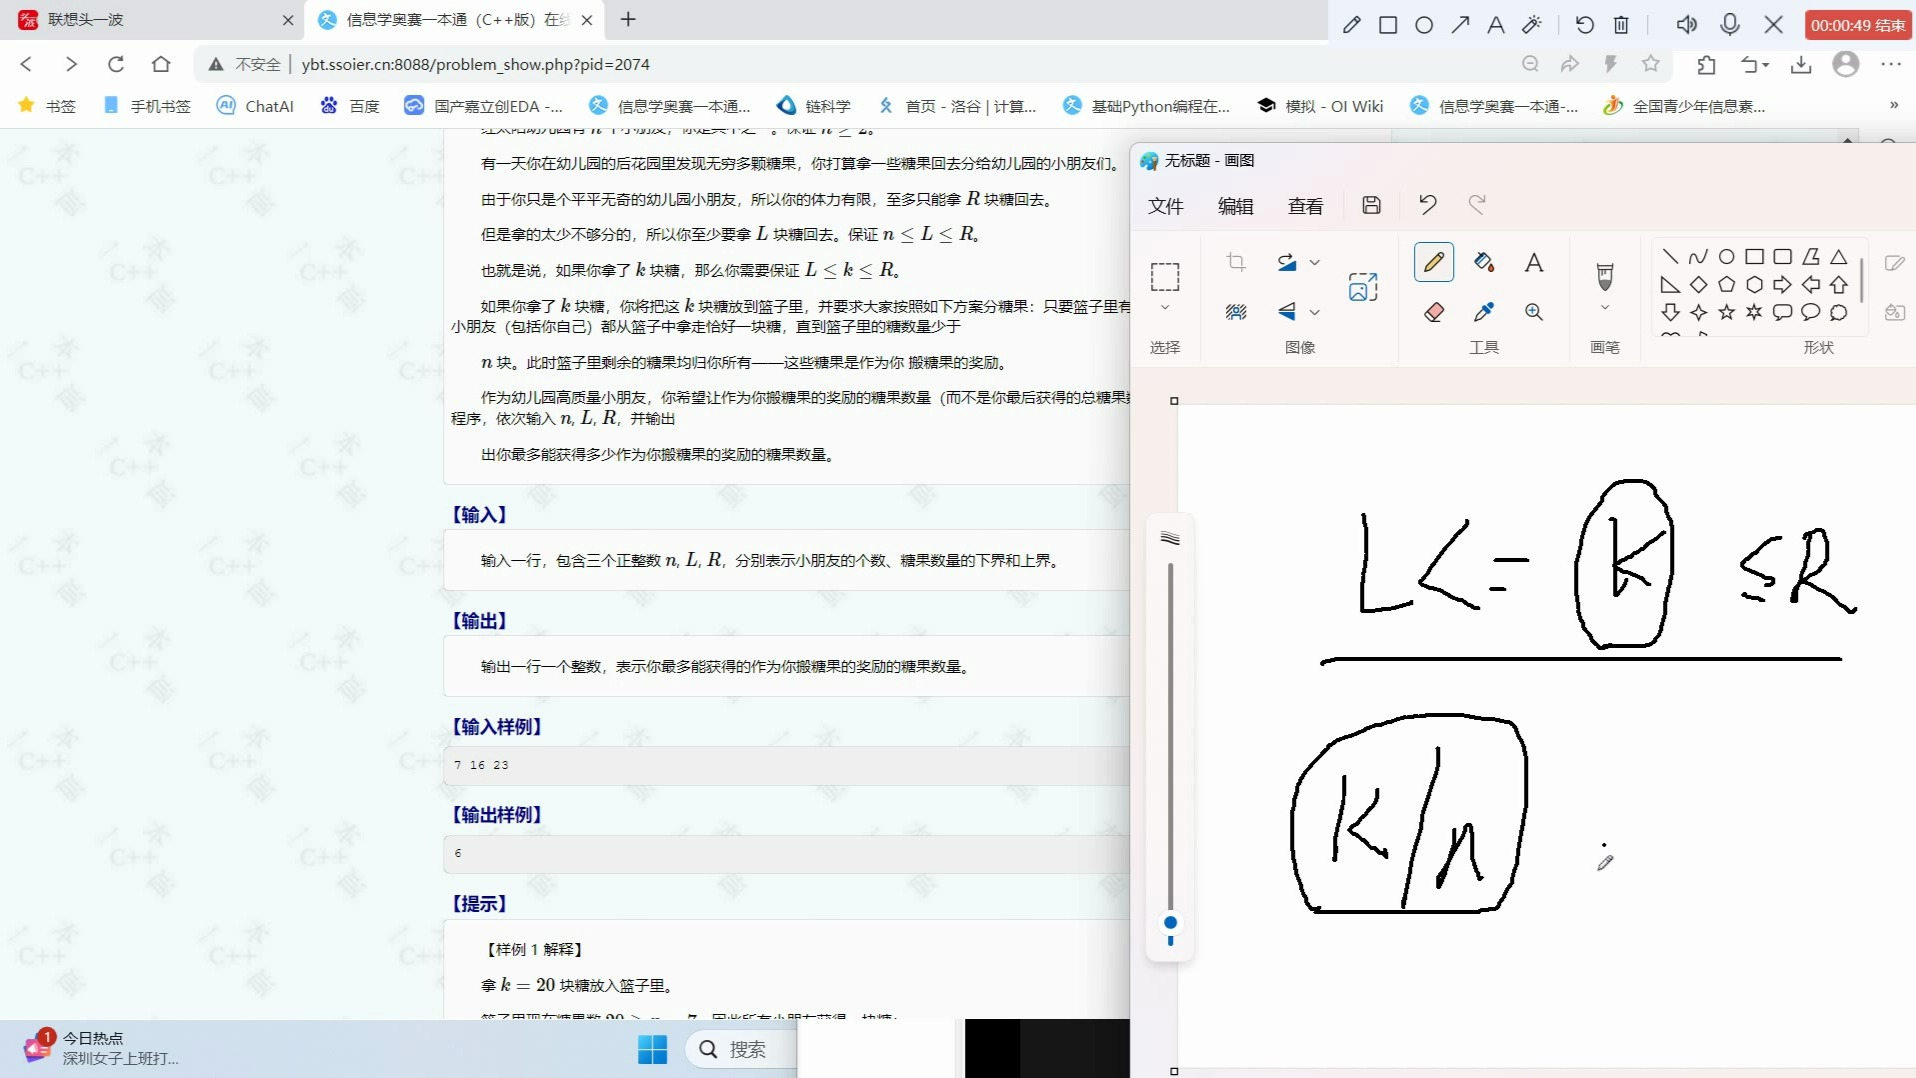Expand the selection tool options chevron

(1165, 308)
